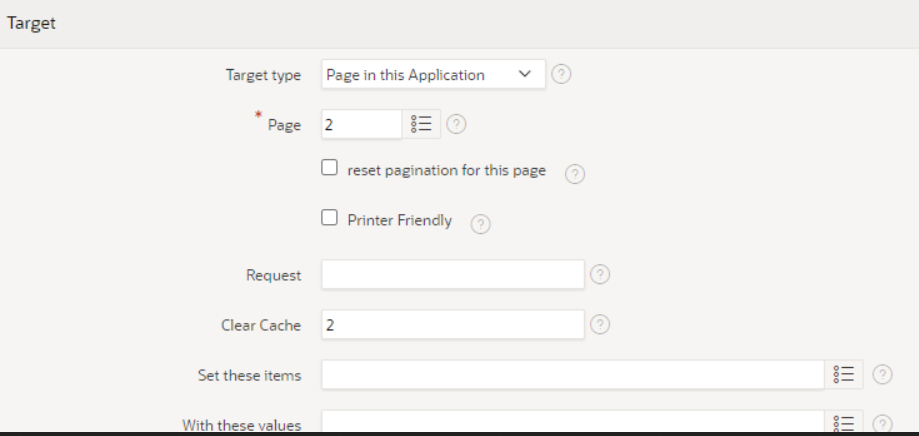Image resolution: width=919 pixels, height=436 pixels.
Task: Click the With these values text field
Action: pyautogui.click(x=573, y=422)
